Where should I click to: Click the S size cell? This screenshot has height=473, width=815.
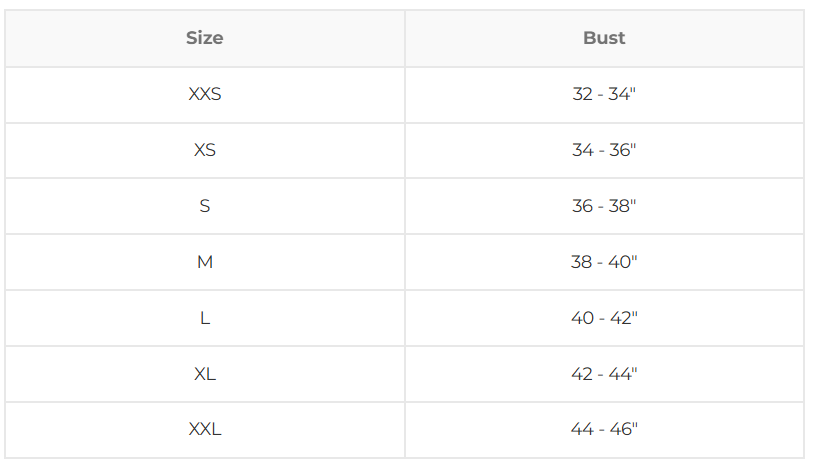205,206
